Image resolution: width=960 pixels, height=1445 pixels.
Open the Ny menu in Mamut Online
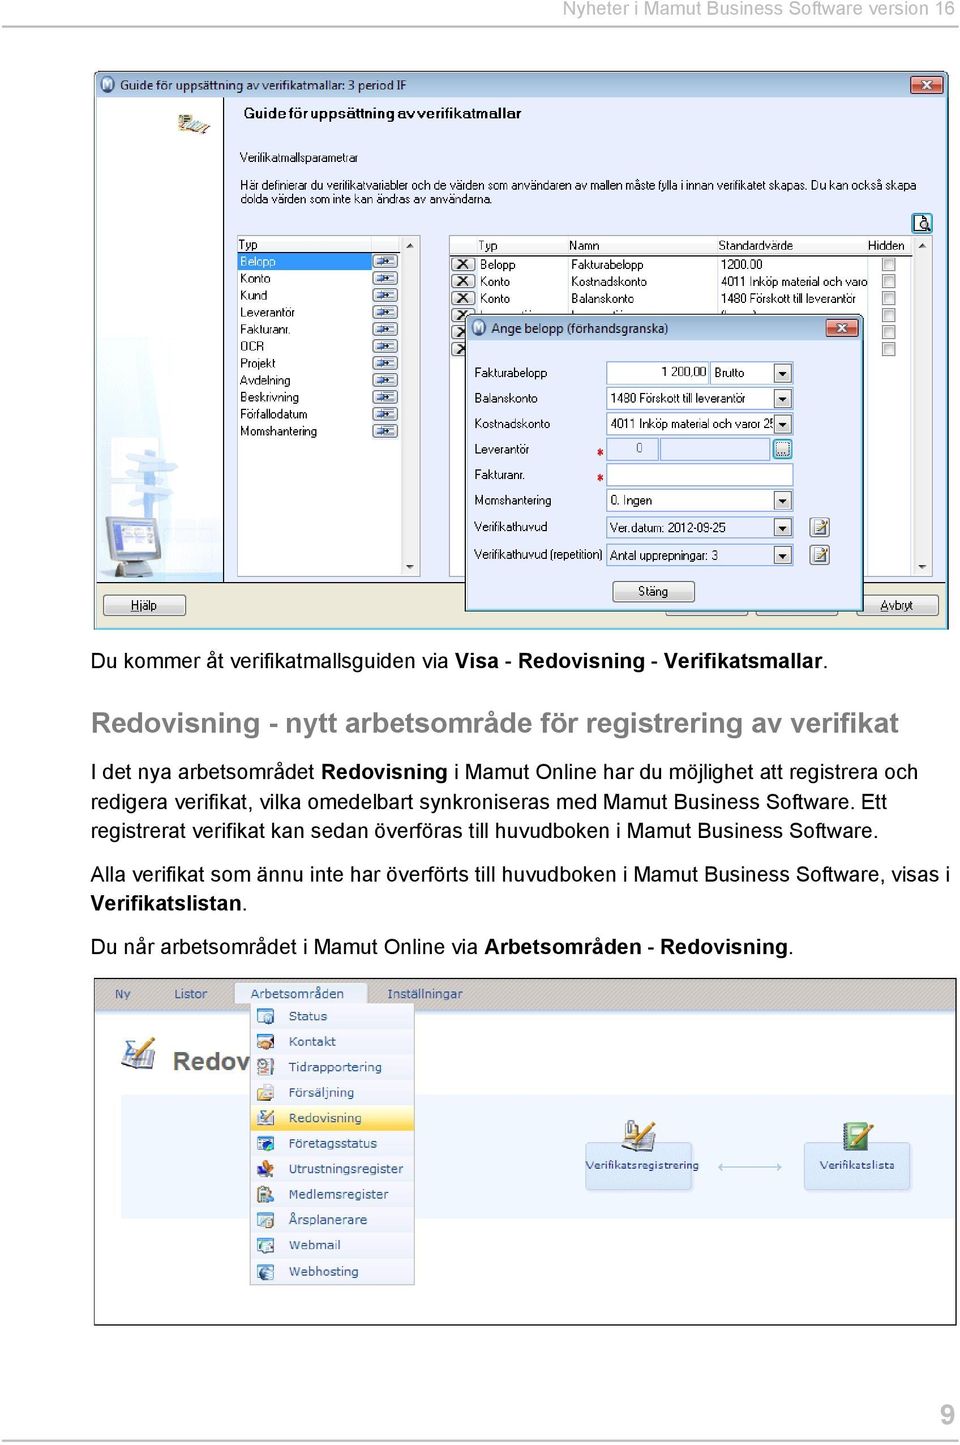coord(122,994)
